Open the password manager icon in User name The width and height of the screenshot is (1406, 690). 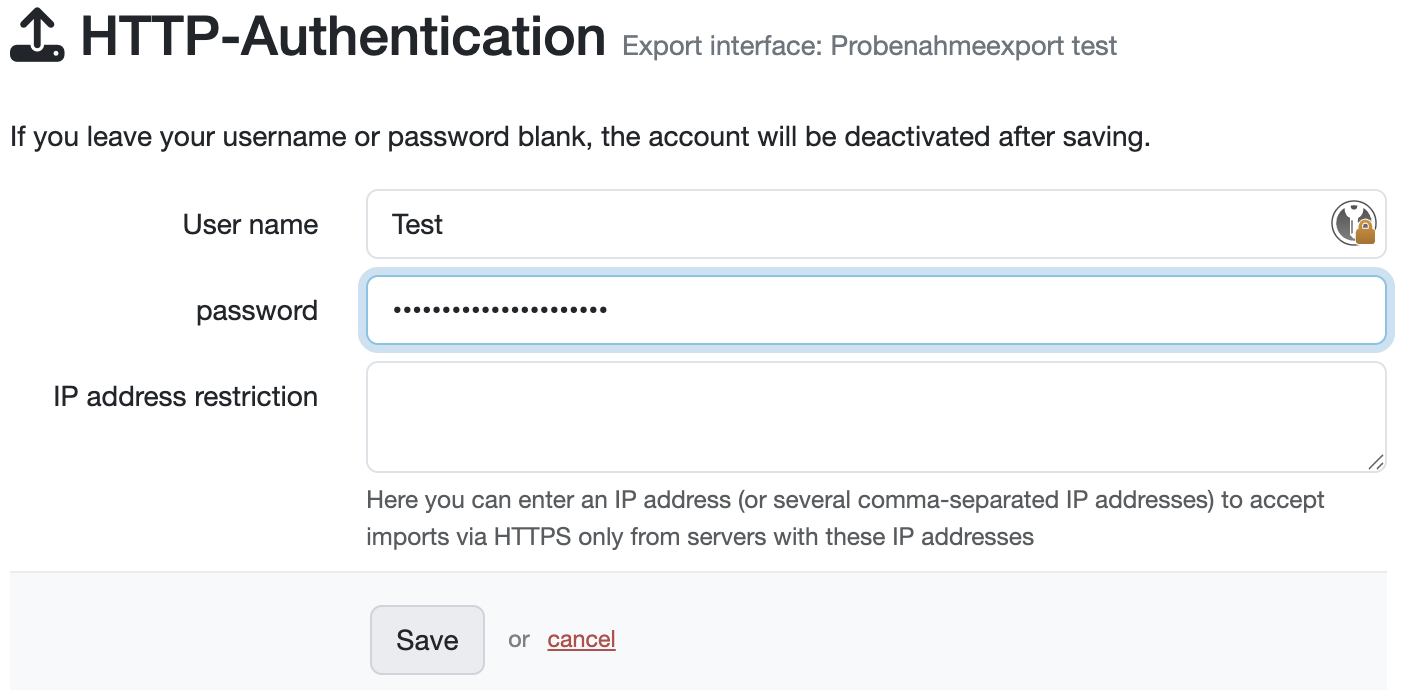1353,224
